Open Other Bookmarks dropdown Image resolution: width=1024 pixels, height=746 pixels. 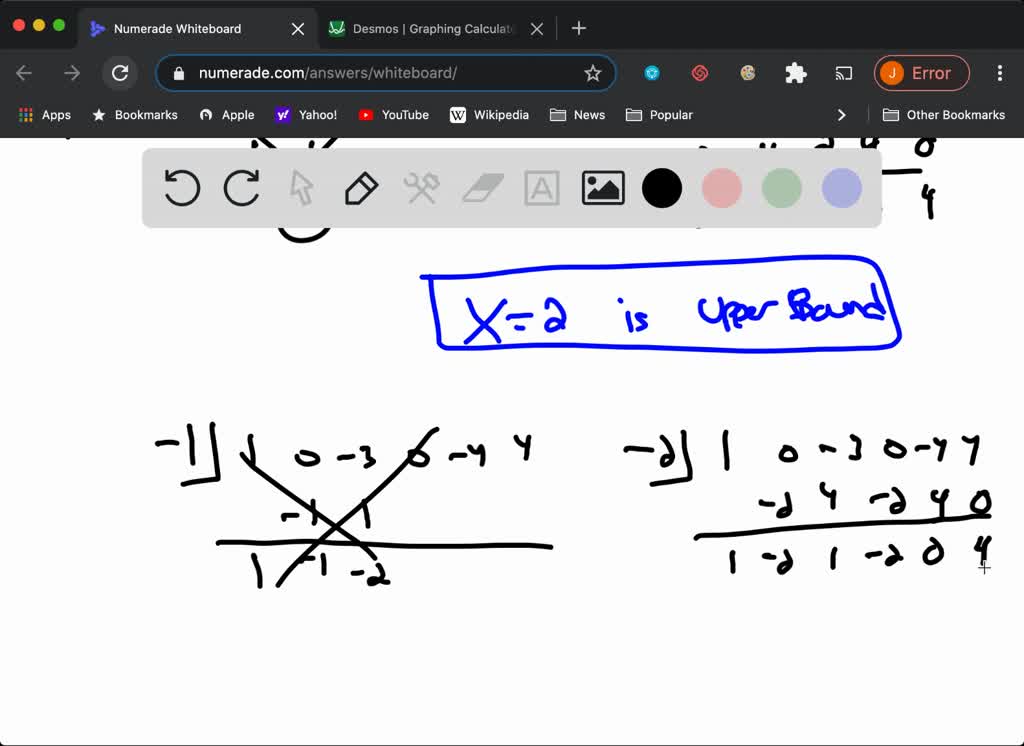[x=944, y=115]
